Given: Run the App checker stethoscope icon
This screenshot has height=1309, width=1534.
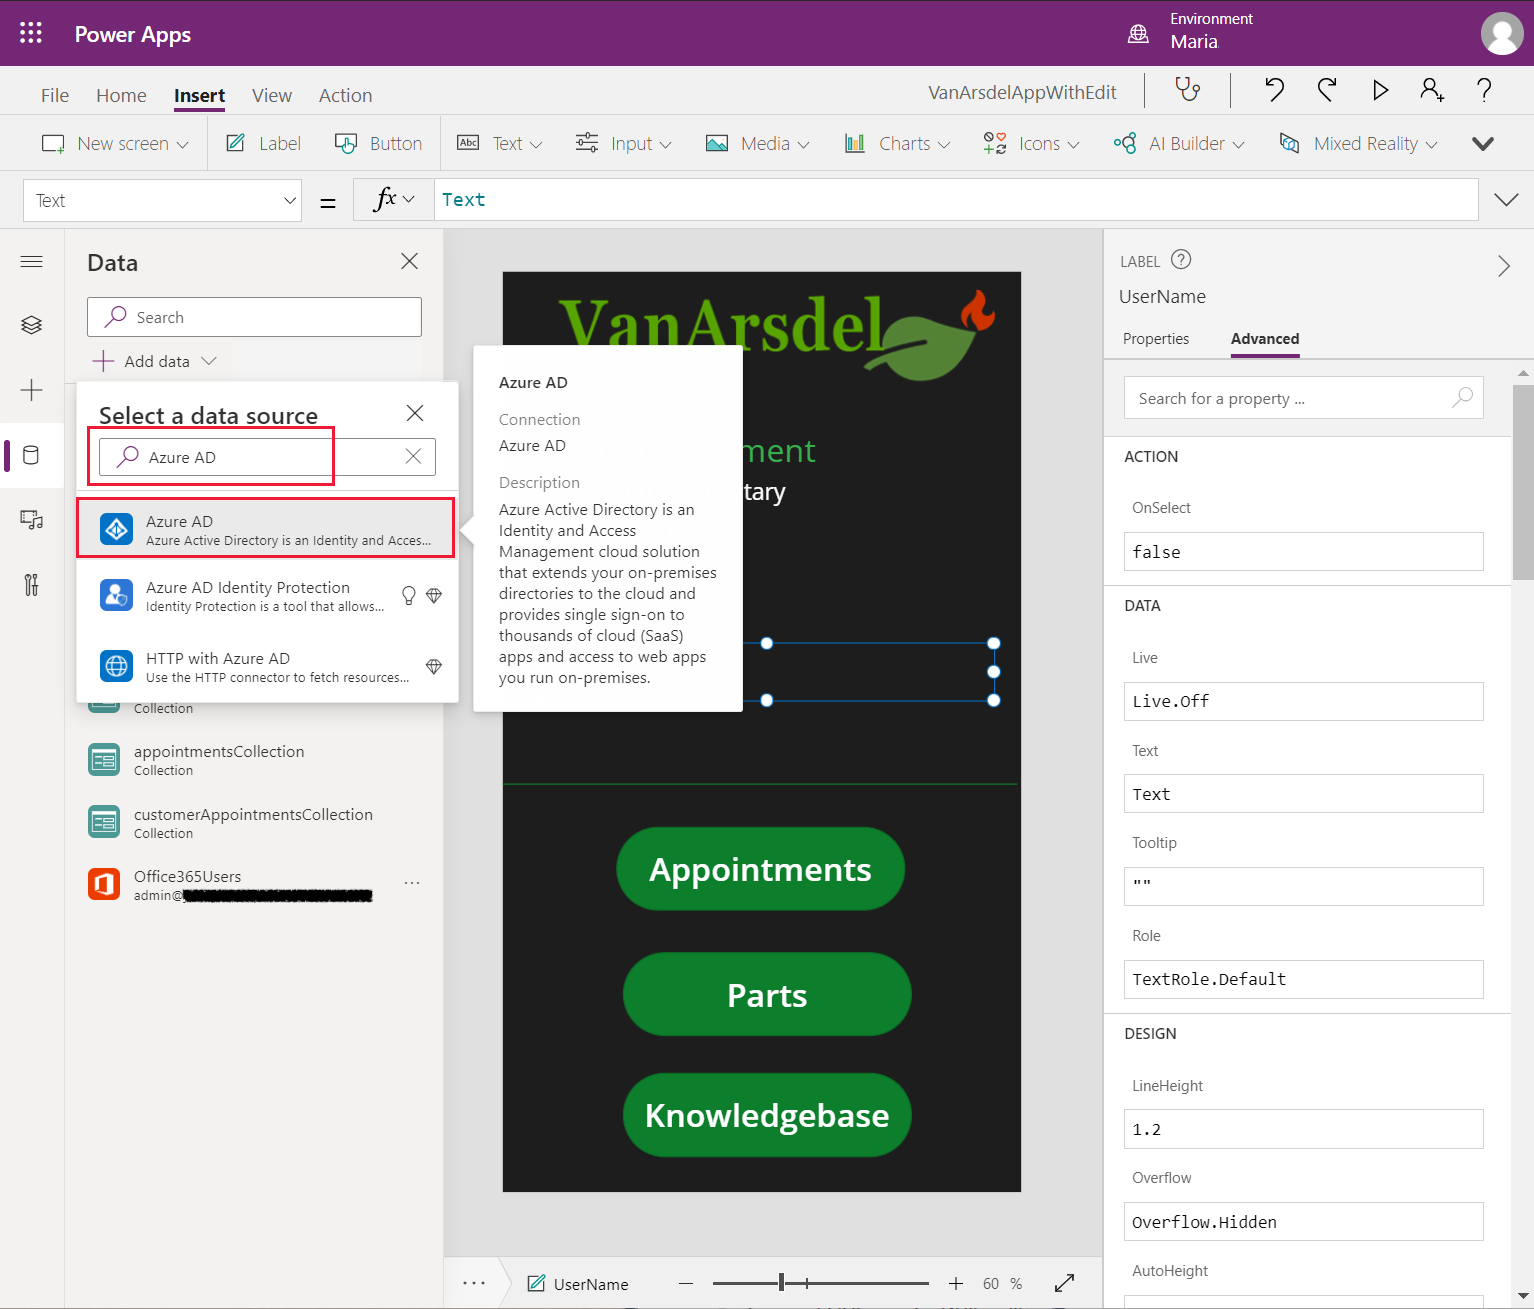Looking at the screenshot, I should (1187, 90).
